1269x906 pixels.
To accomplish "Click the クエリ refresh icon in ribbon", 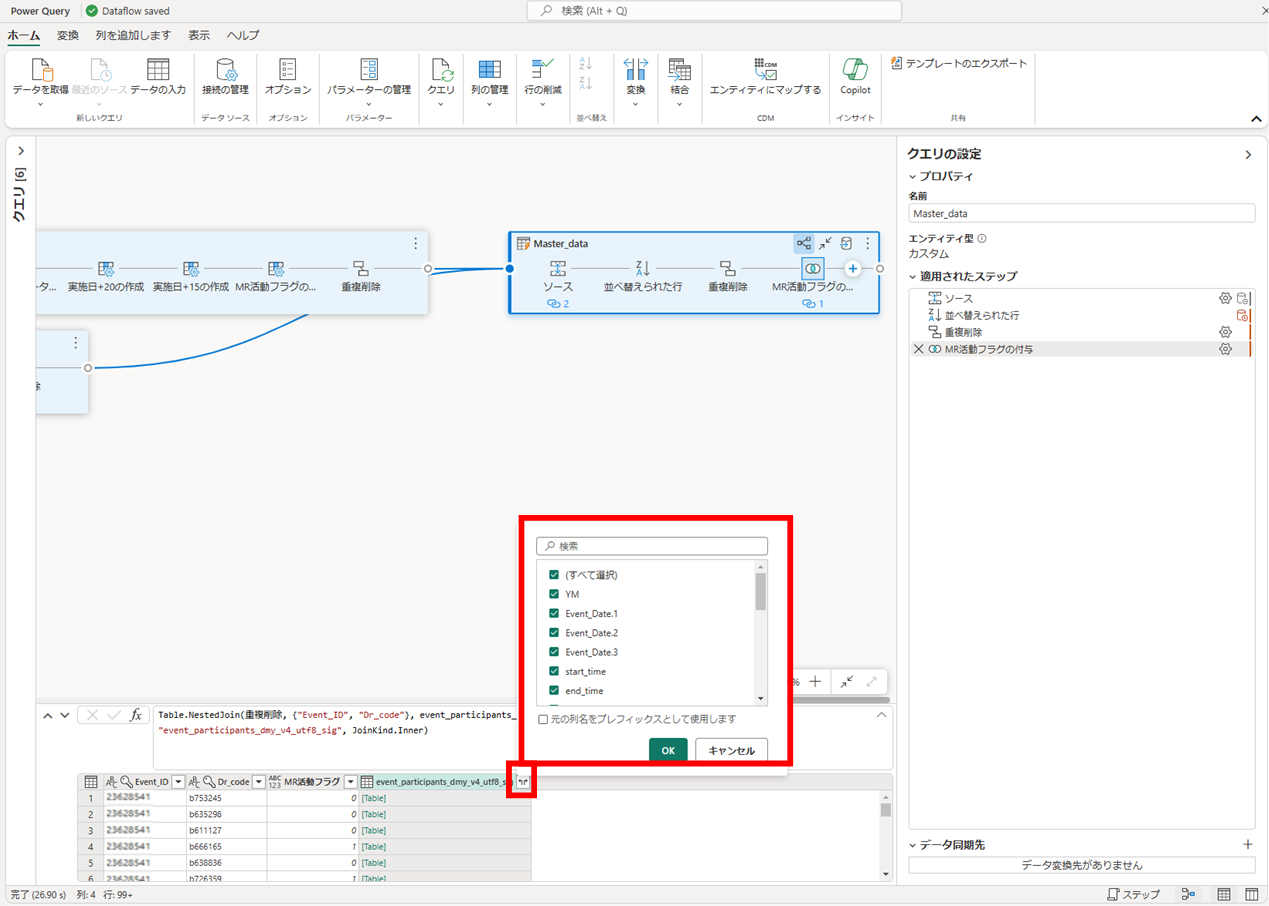I will click(441, 70).
